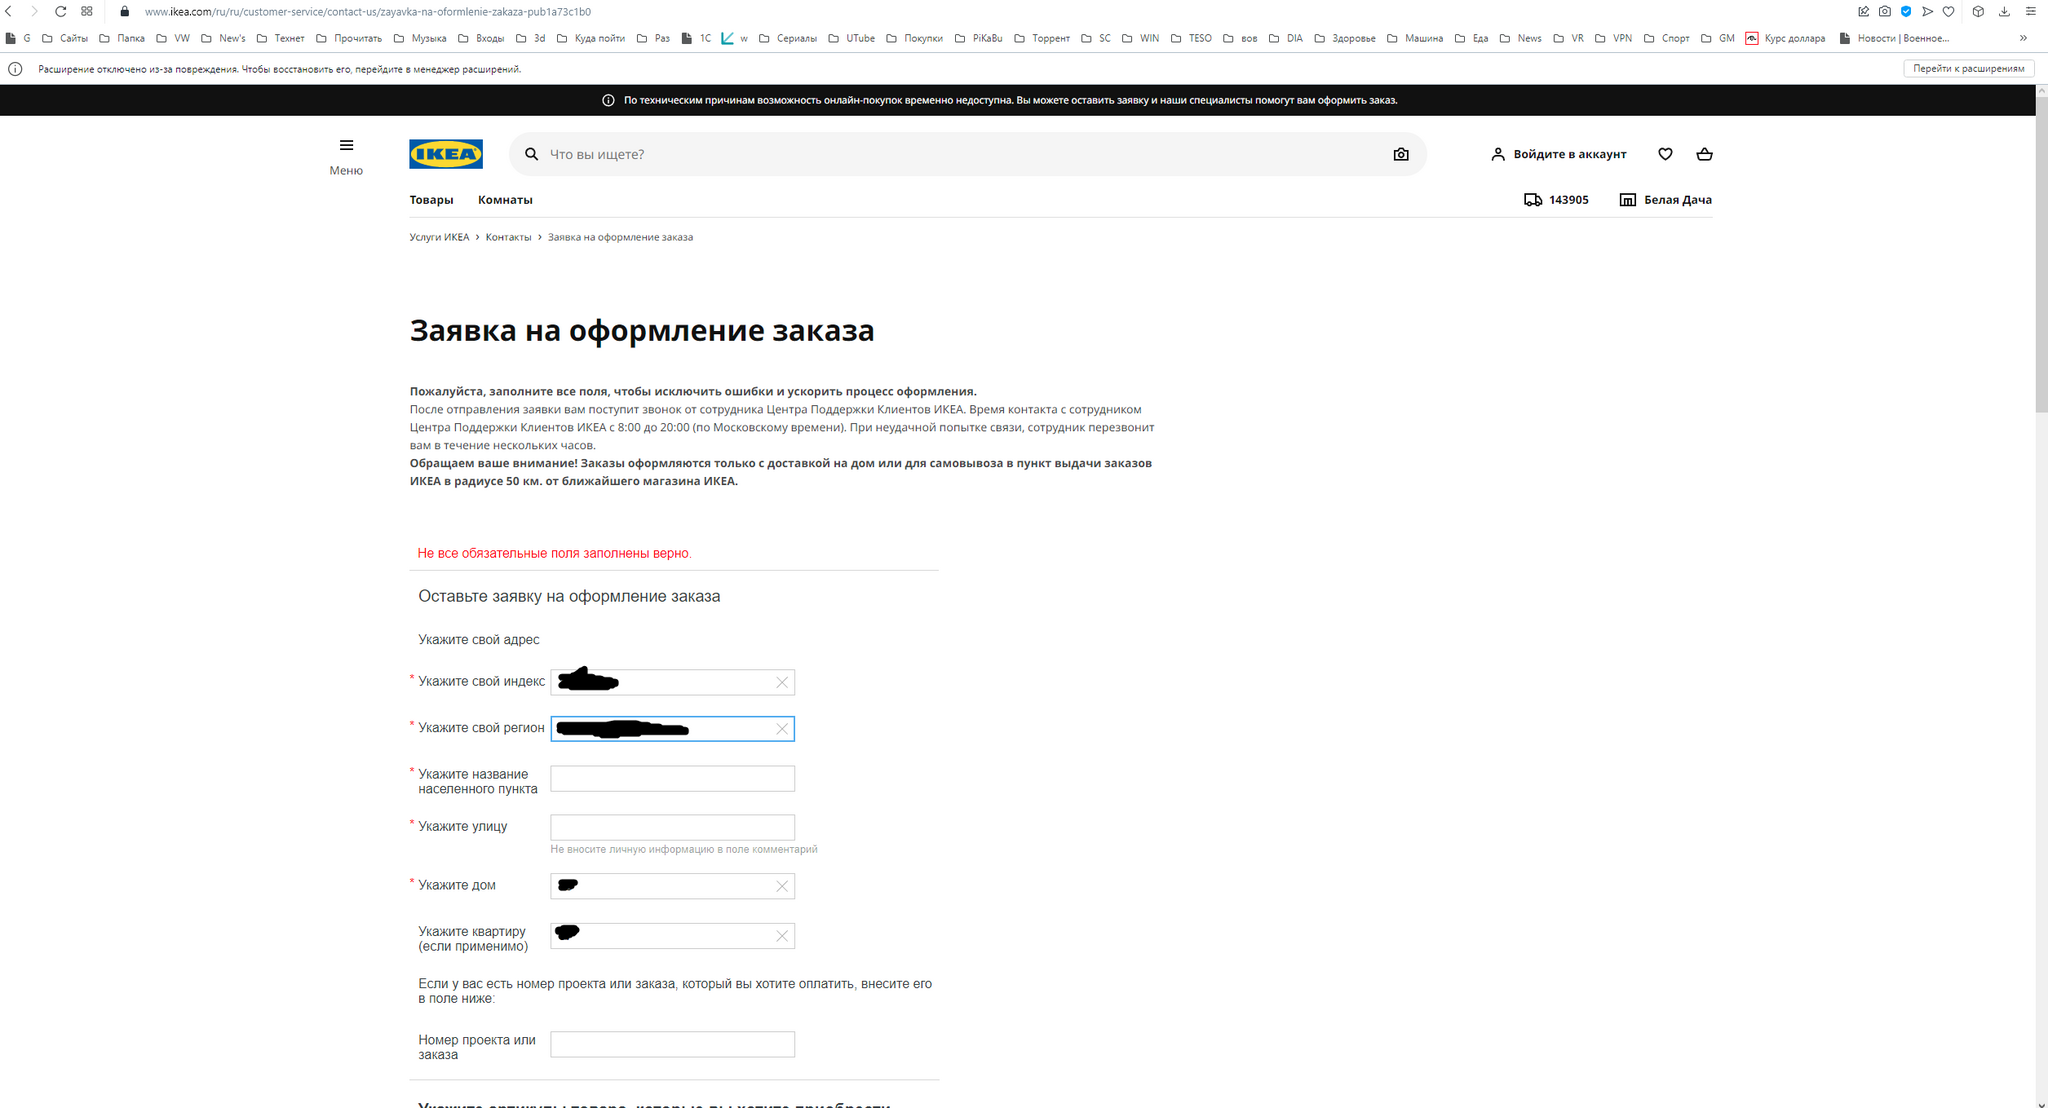Image resolution: width=2048 pixels, height=1108 pixels.
Task: Click the Номер проекта или заказа field
Action: tap(672, 1044)
